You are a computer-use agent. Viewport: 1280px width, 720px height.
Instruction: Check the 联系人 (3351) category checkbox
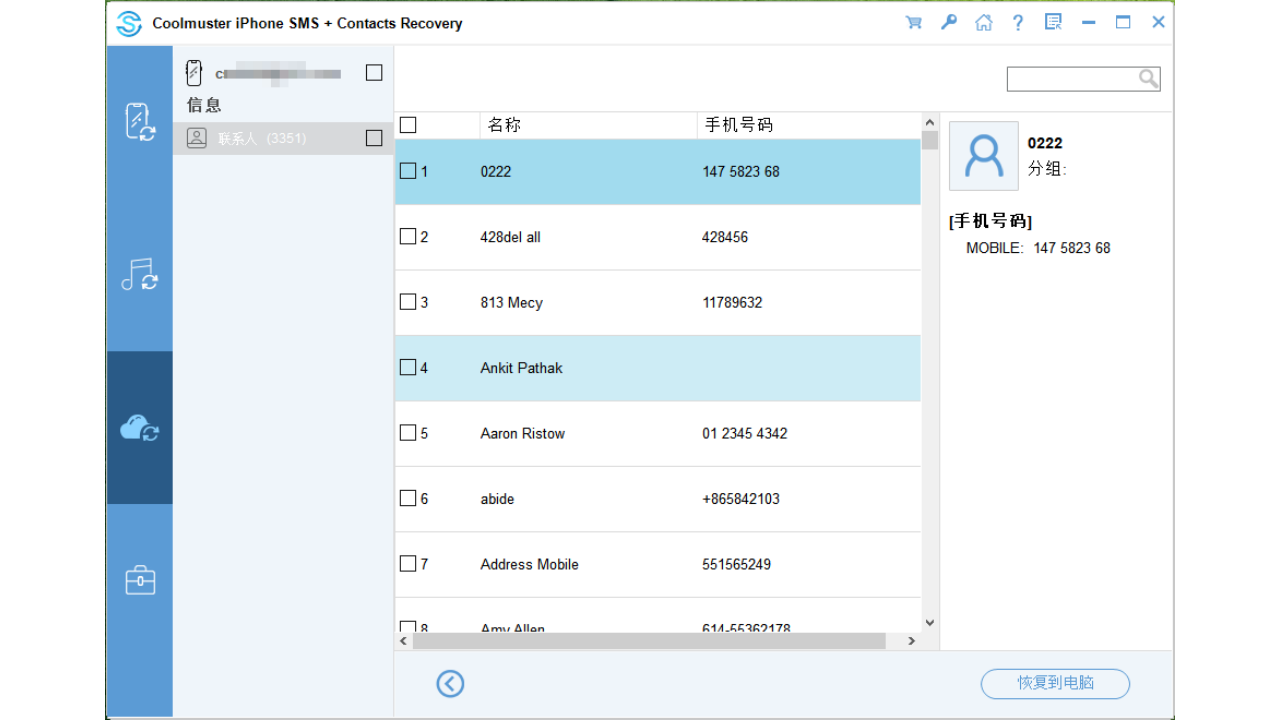[x=373, y=138]
